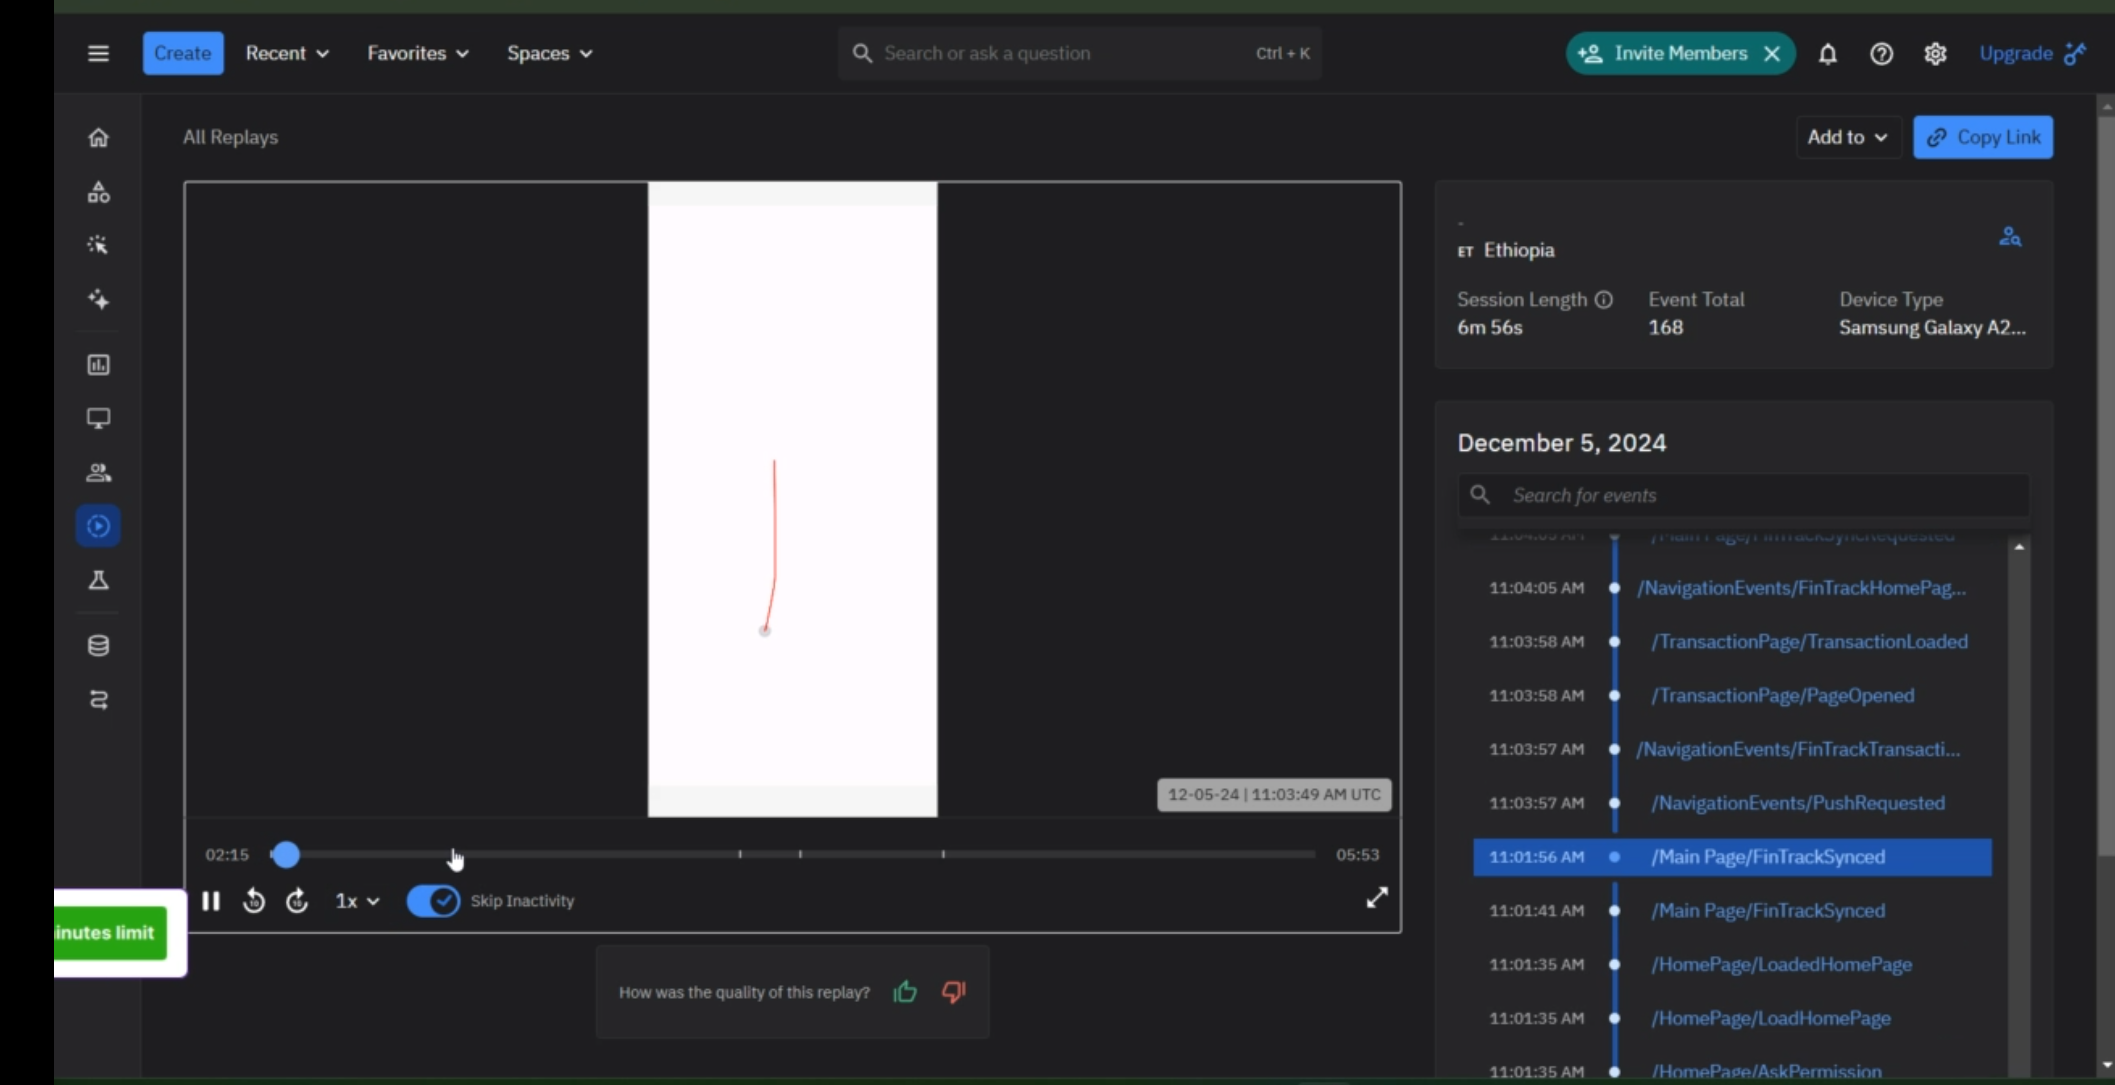Expand replay to fullscreen
Image resolution: width=2115 pixels, height=1085 pixels.
point(1376,898)
